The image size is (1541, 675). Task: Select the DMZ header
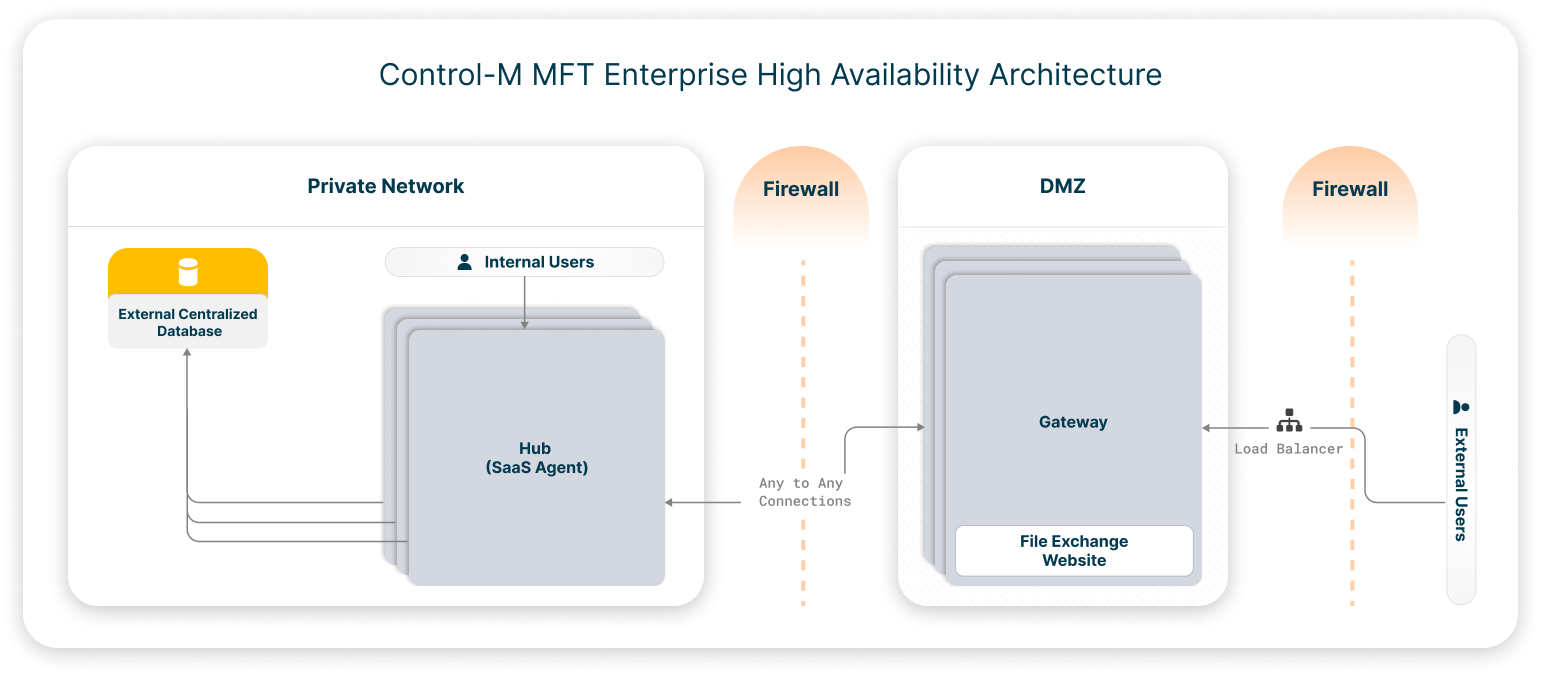coord(1062,186)
